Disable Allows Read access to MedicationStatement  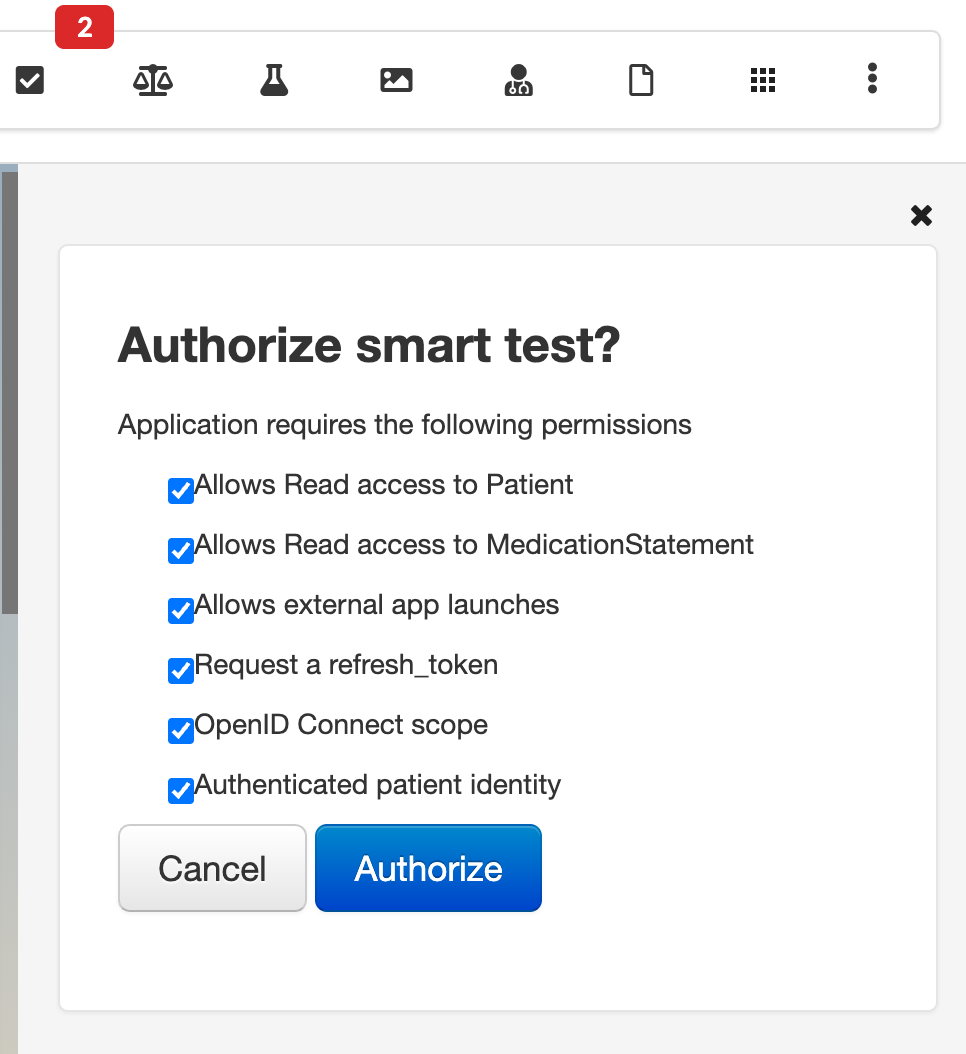coord(180,550)
